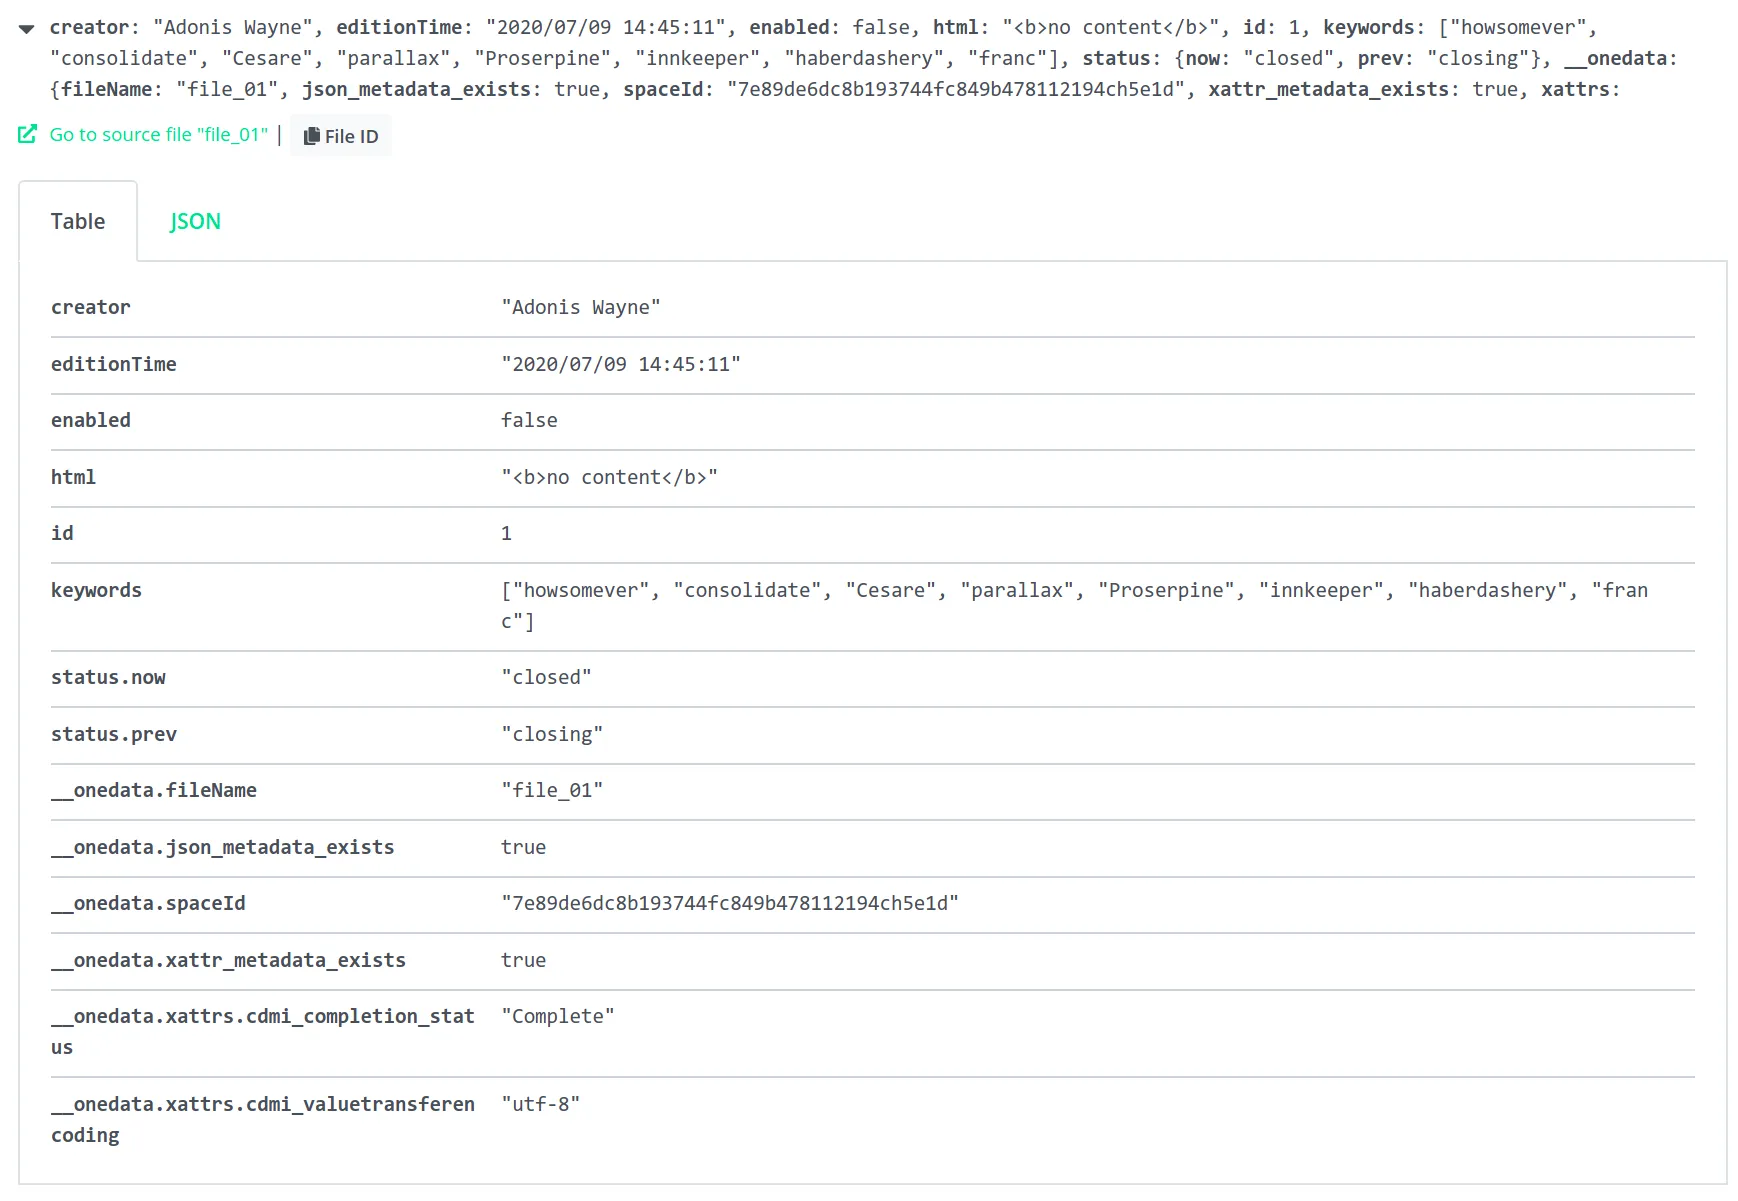Switch to the JSON tab
The width and height of the screenshot is (1738, 1201).
195,222
